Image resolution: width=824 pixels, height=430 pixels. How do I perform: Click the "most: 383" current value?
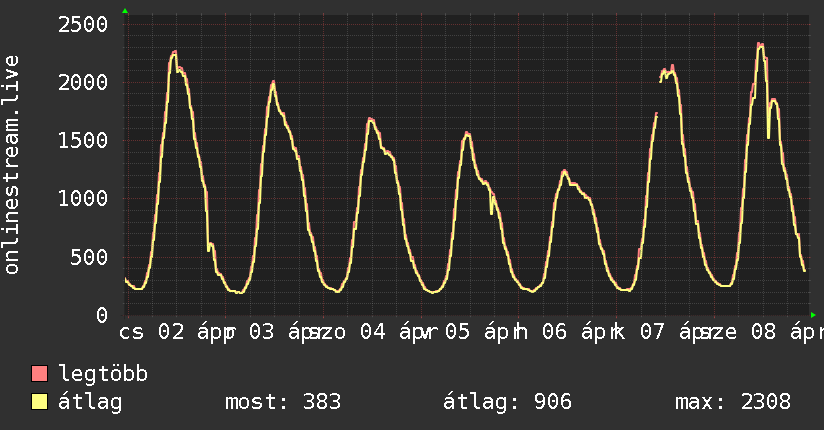pyautogui.click(x=281, y=403)
